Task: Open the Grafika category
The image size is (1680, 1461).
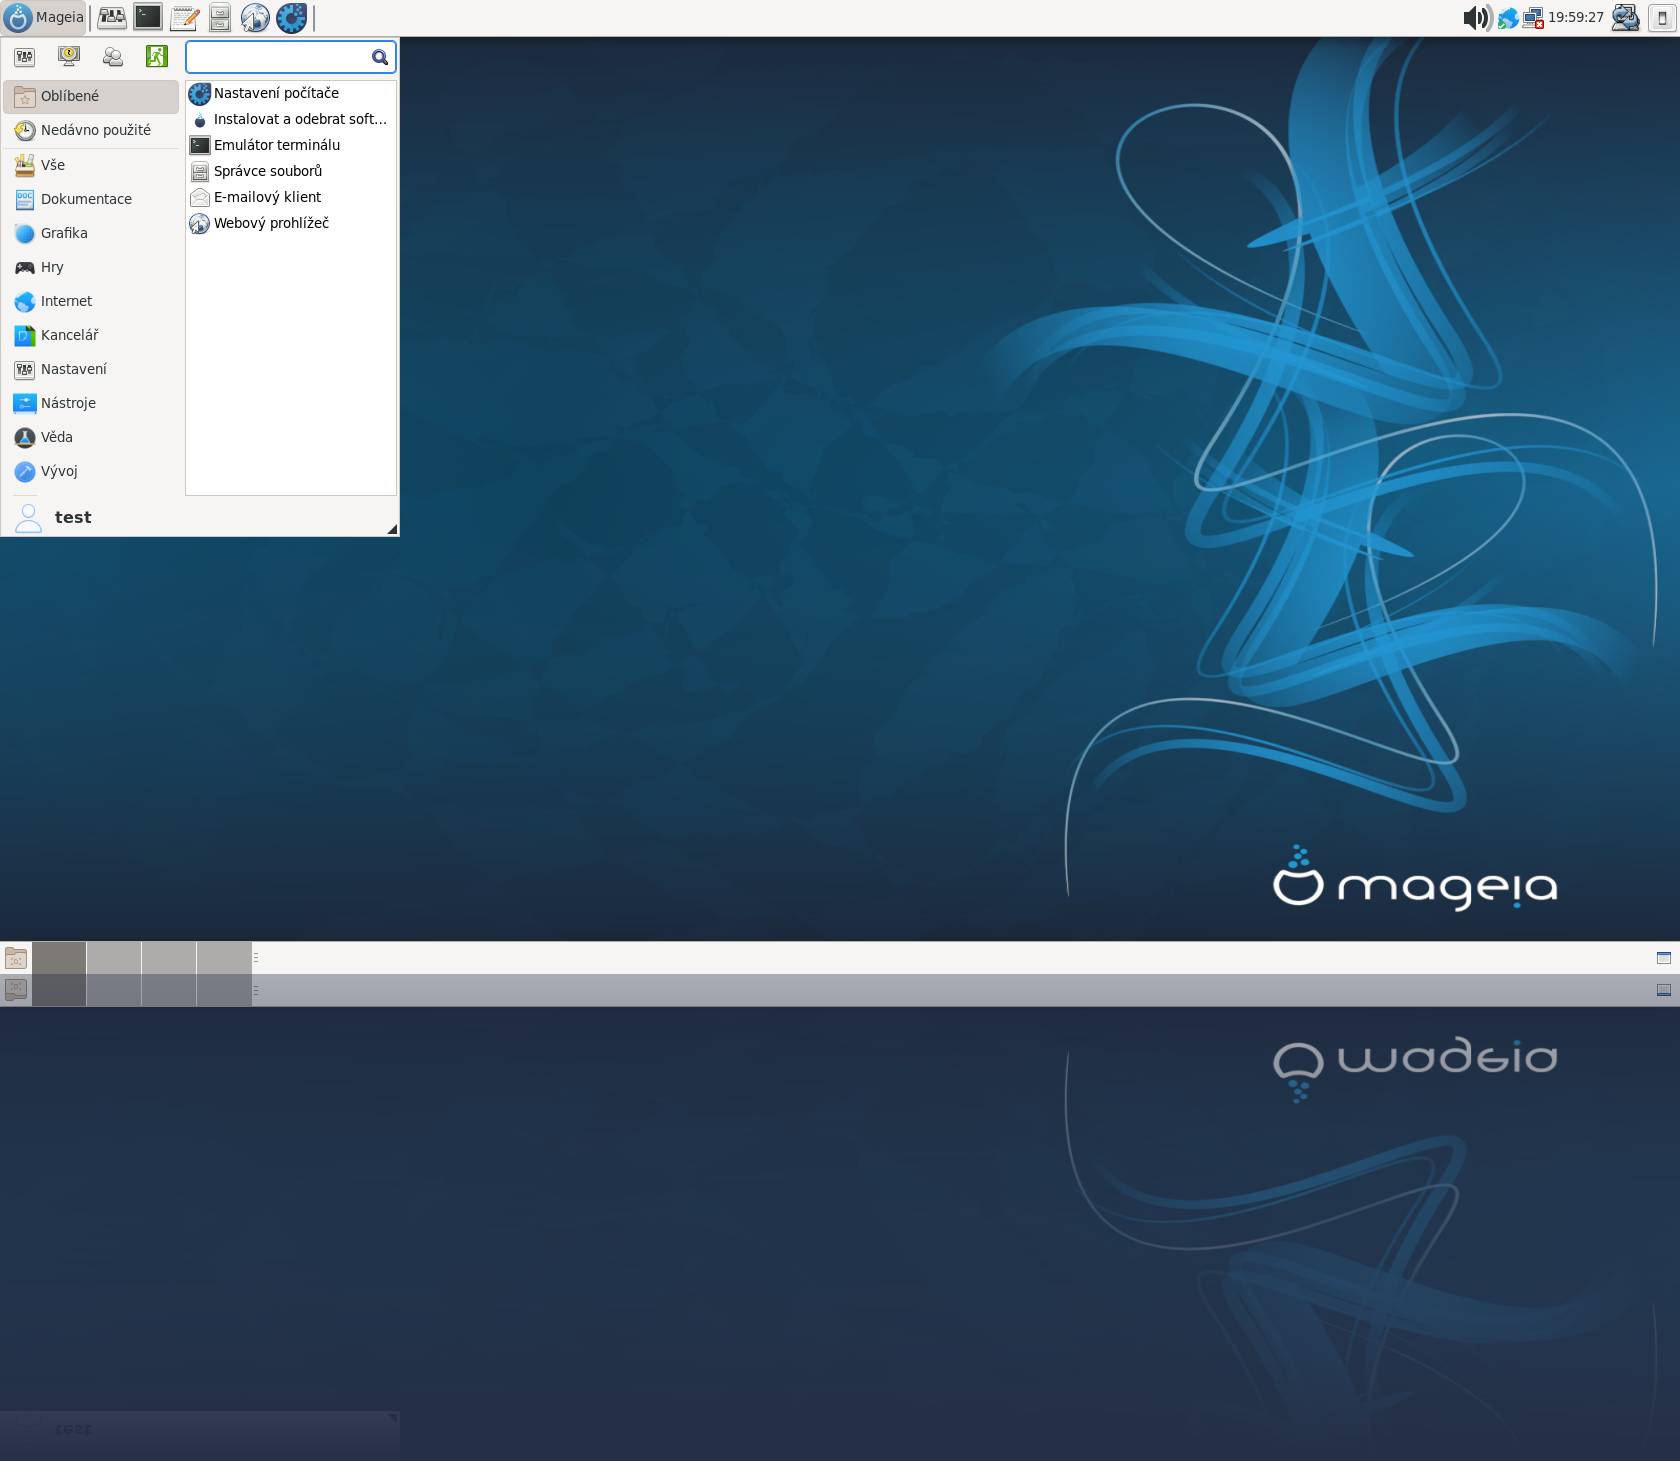Action: click(91, 233)
